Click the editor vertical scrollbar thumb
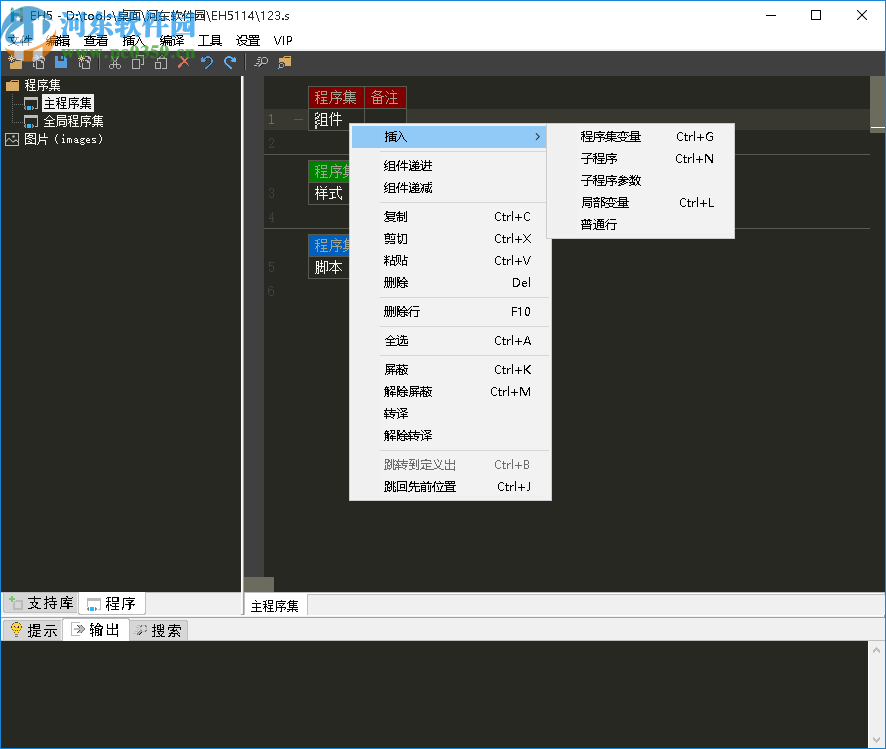 pos(878,102)
